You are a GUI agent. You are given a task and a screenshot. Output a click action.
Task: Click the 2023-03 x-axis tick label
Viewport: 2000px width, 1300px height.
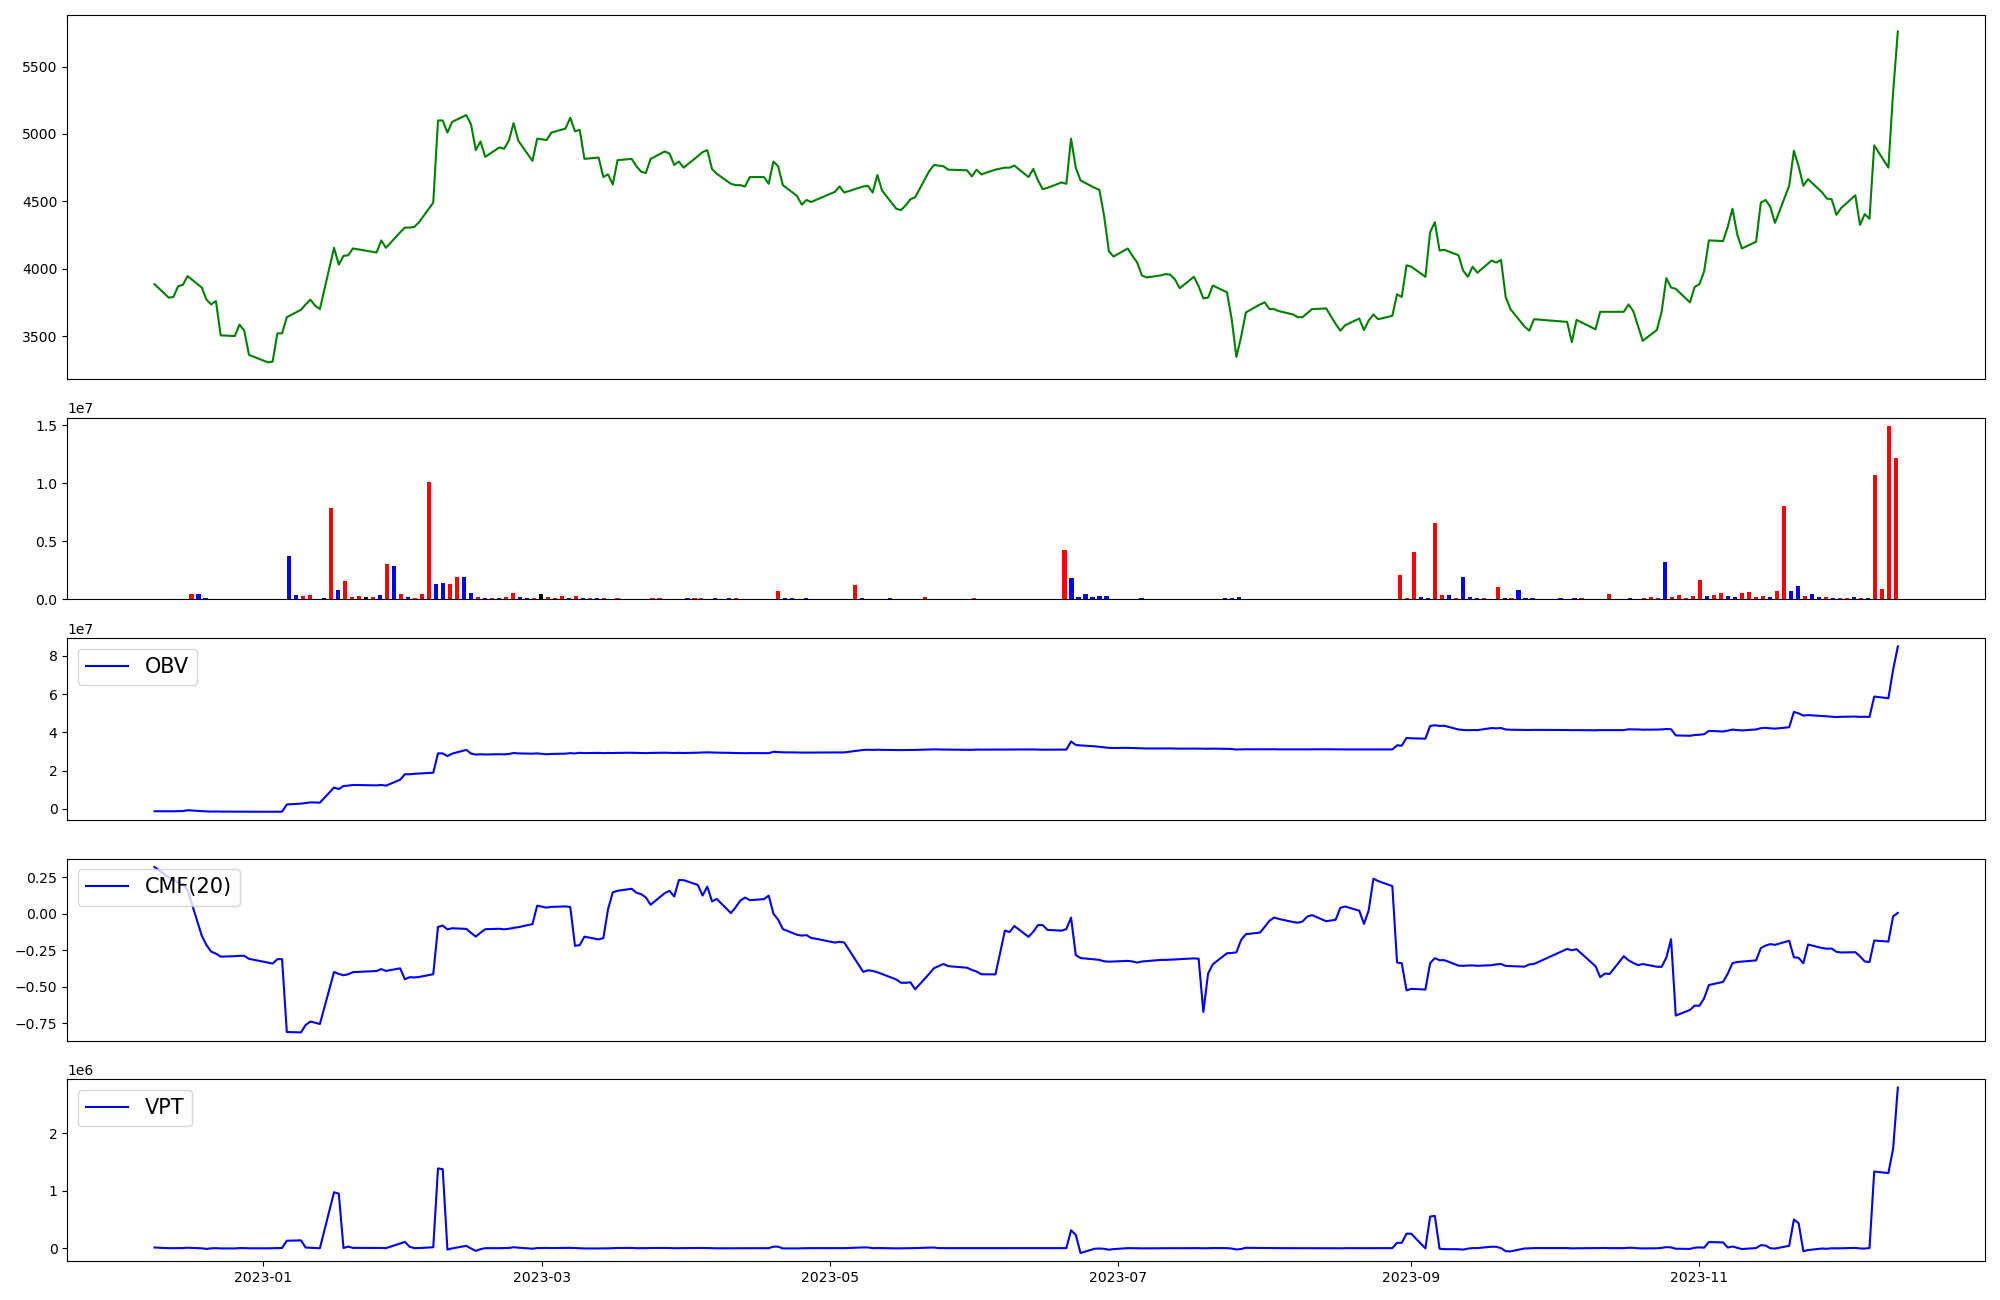pos(542,1277)
